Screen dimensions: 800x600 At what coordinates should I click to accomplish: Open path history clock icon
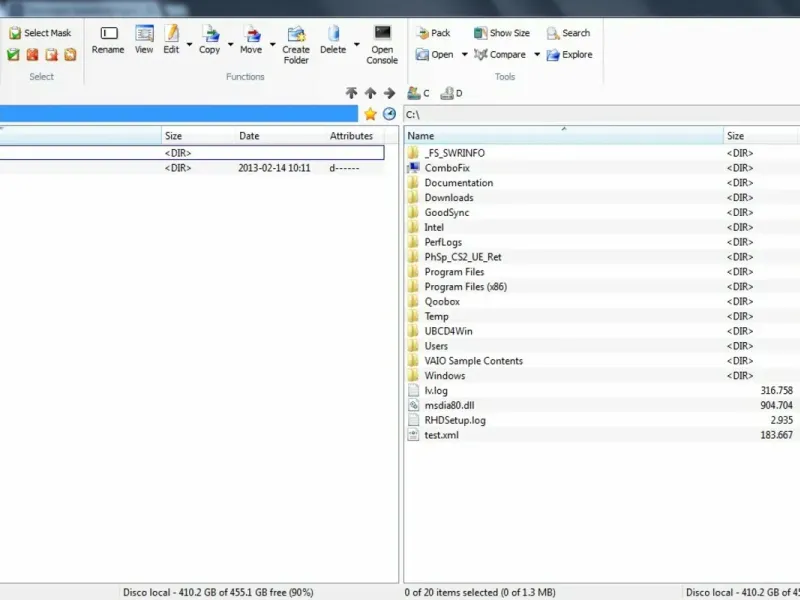pyautogui.click(x=389, y=114)
